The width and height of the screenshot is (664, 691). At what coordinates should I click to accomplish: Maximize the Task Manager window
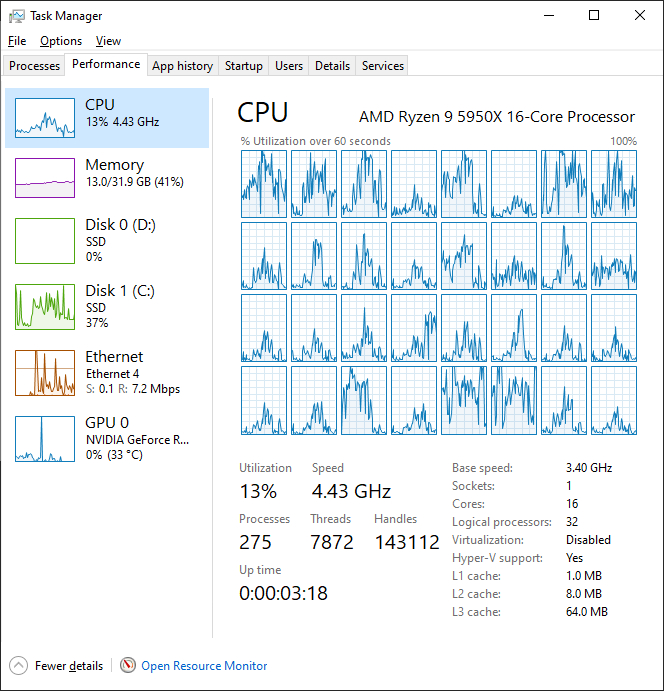[594, 16]
